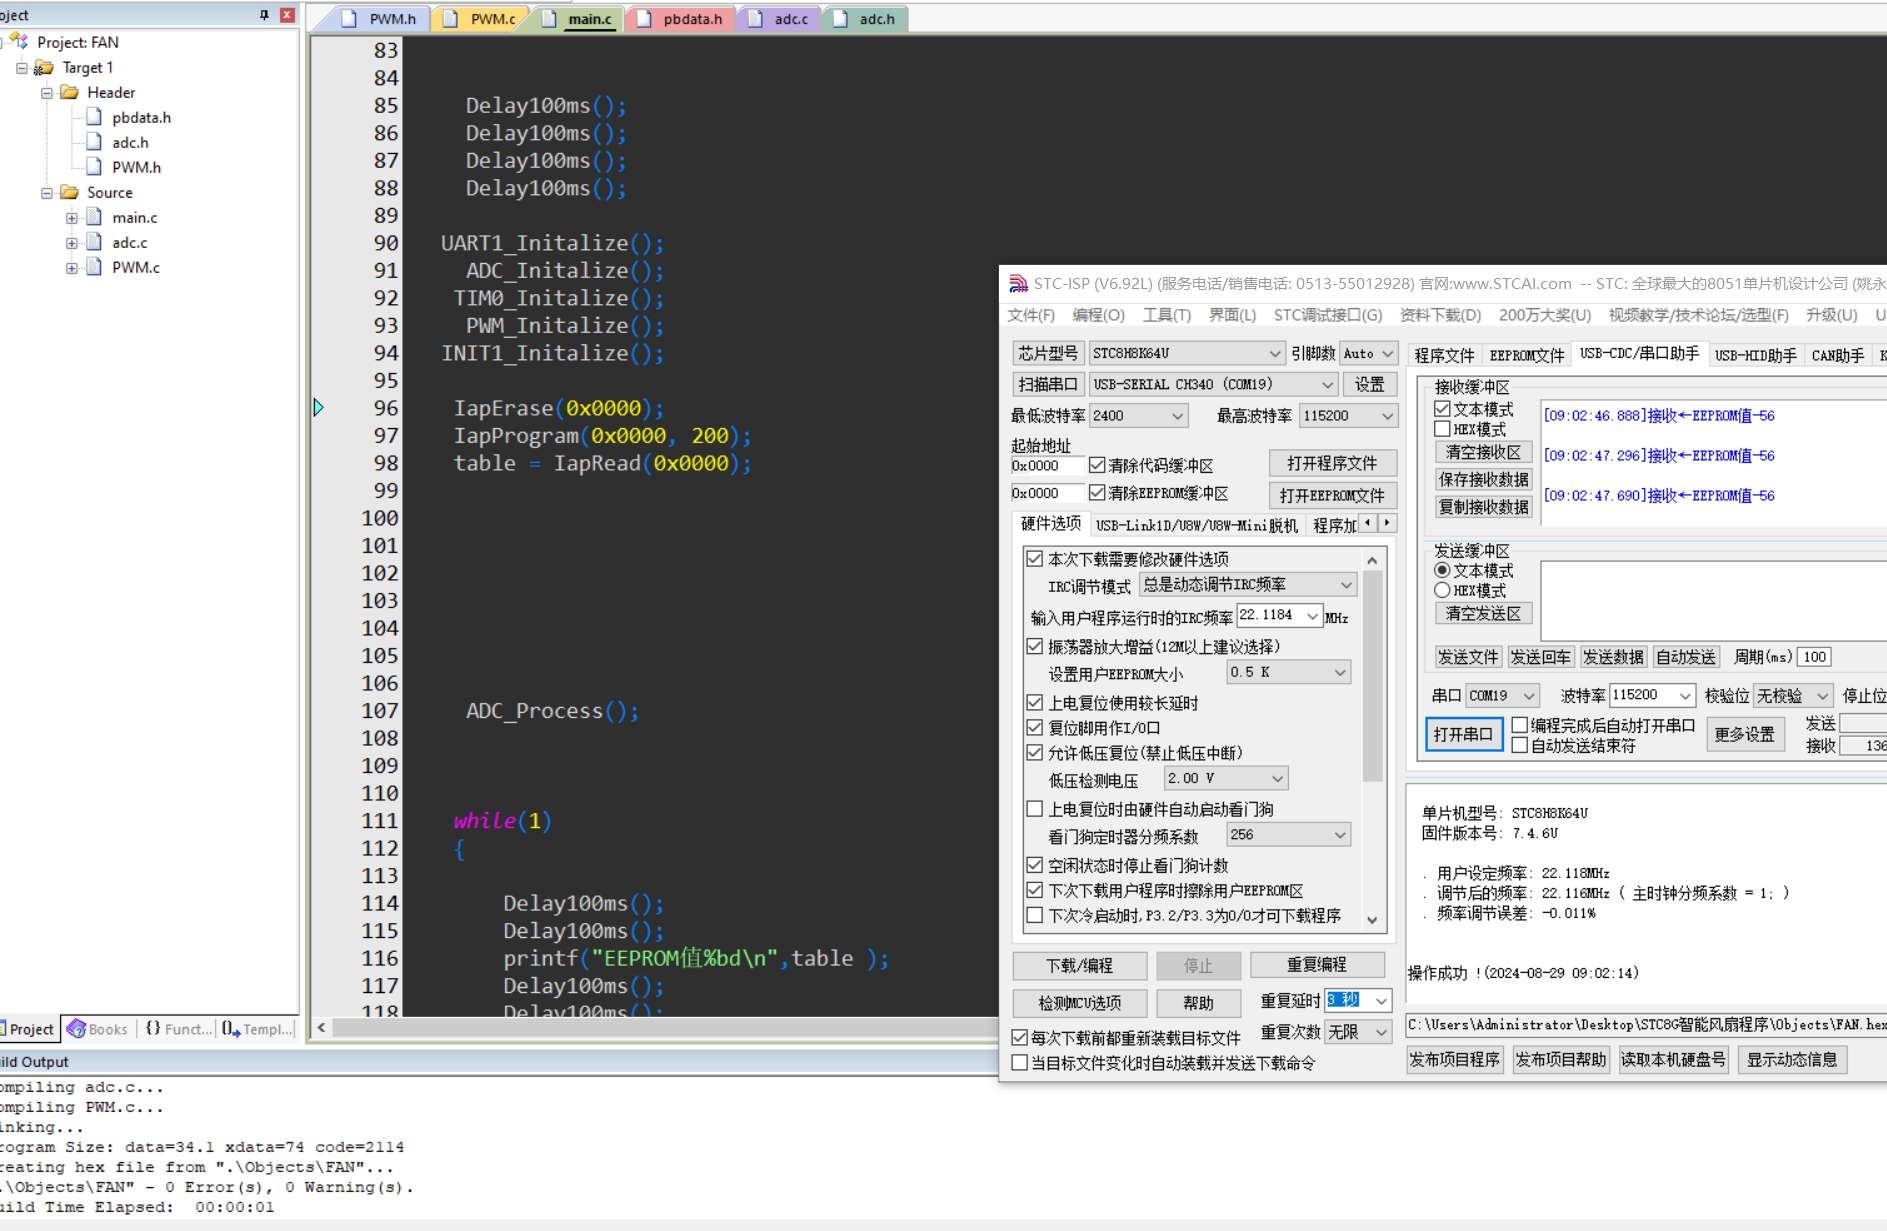
Task: Open the Templates tab in the bottom panel
Action: pos(256,1029)
